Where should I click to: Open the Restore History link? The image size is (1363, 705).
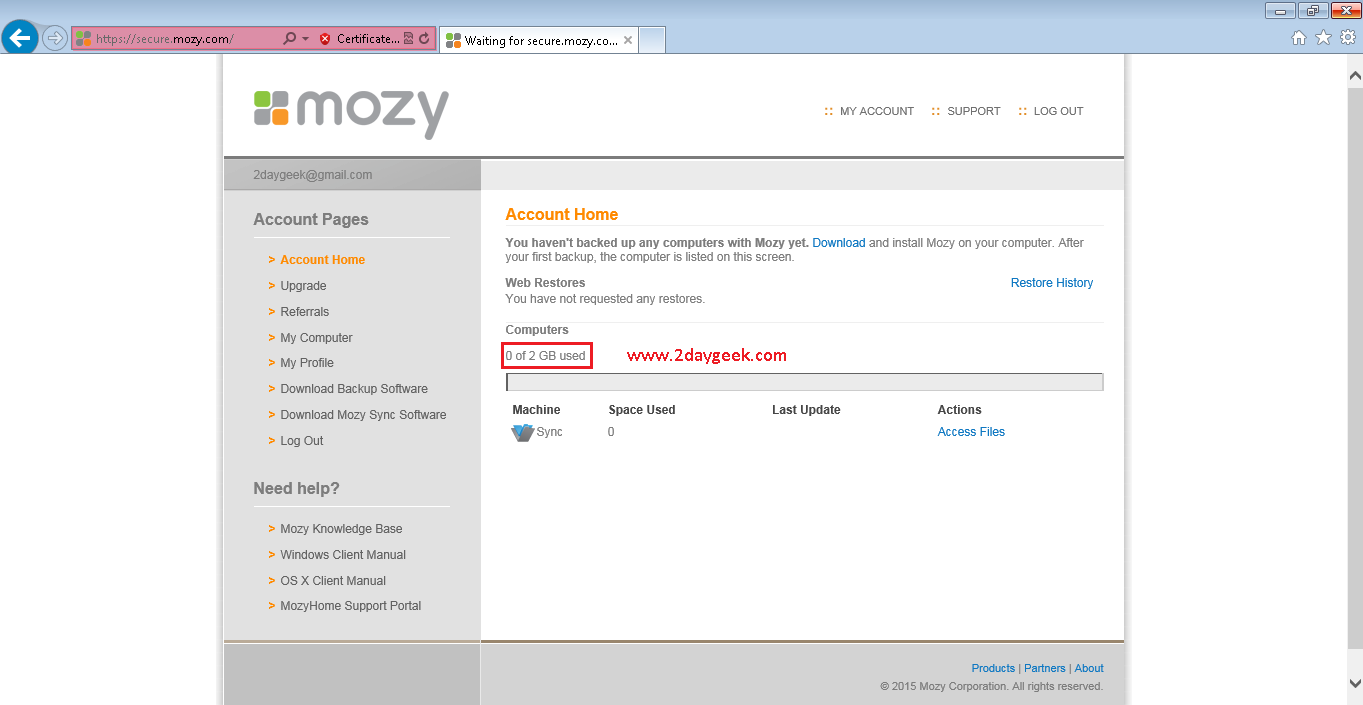[1052, 283]
